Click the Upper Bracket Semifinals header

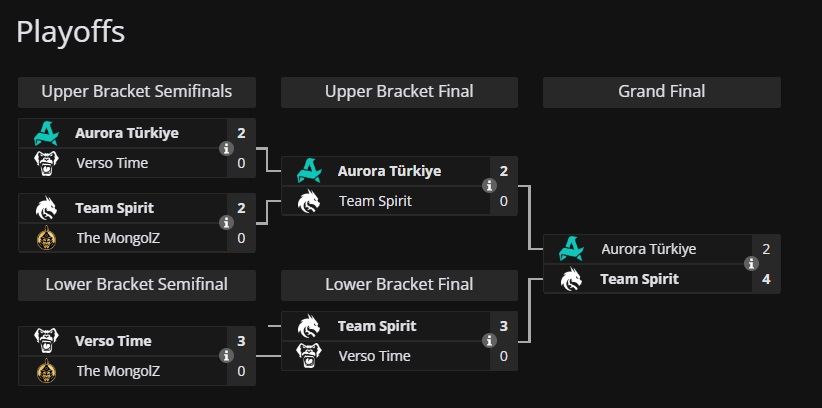click(x=137, y=92)
